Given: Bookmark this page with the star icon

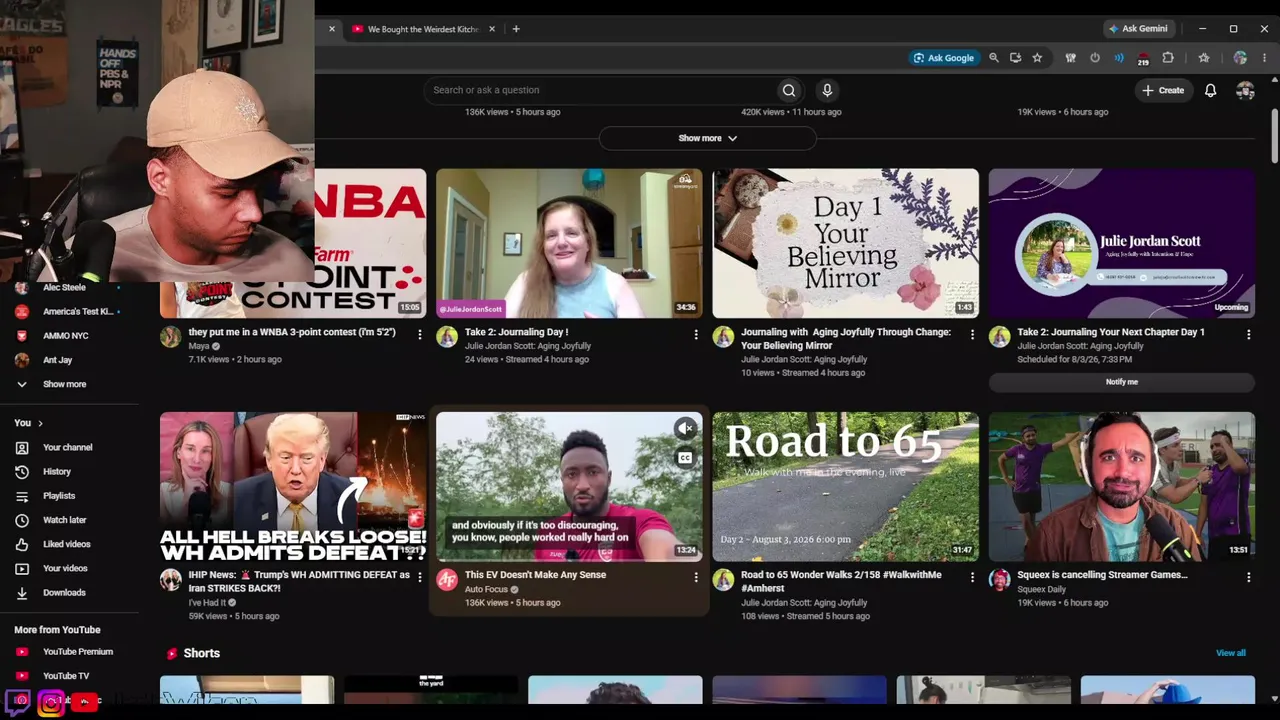Looking at the screenshot, I should (x=1037, y=58).
